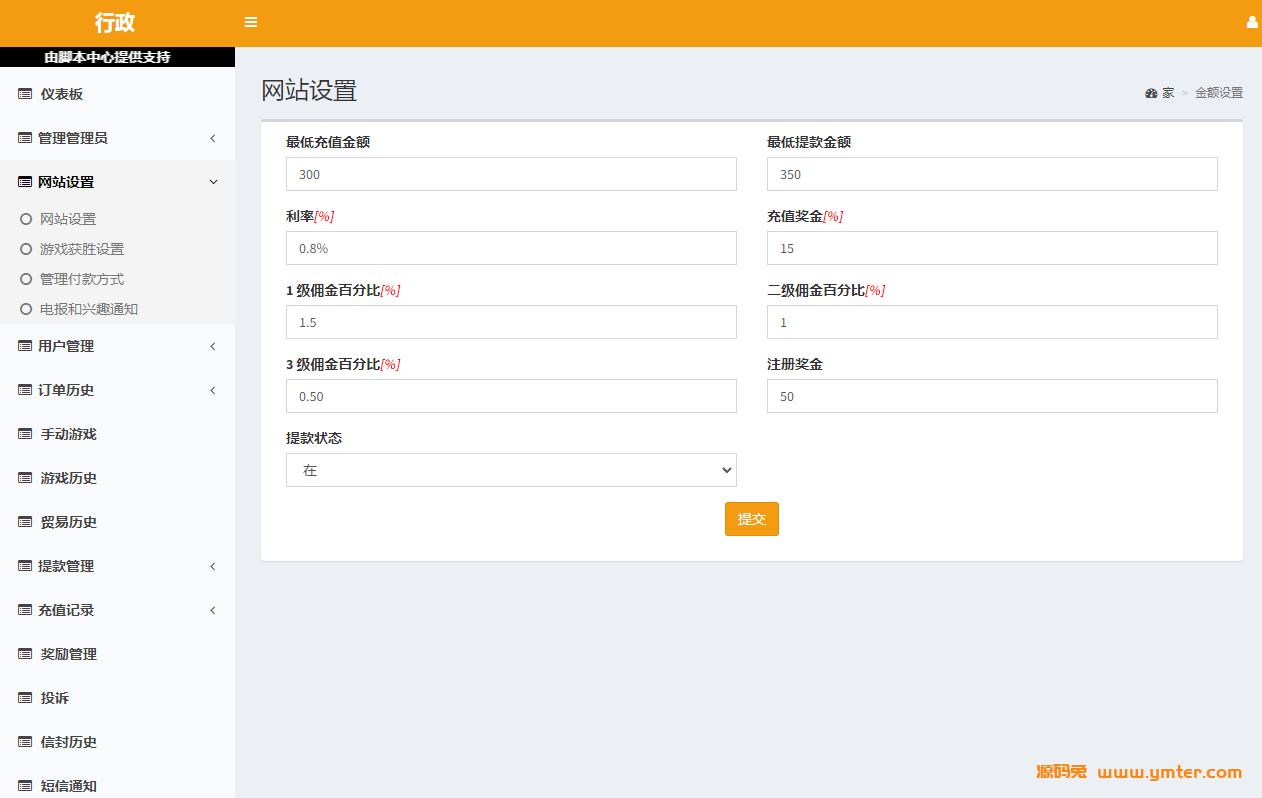Expand the 订单历史 chevron
Image resolution: width=1262 pixels, height=798 pixels.
213,390
